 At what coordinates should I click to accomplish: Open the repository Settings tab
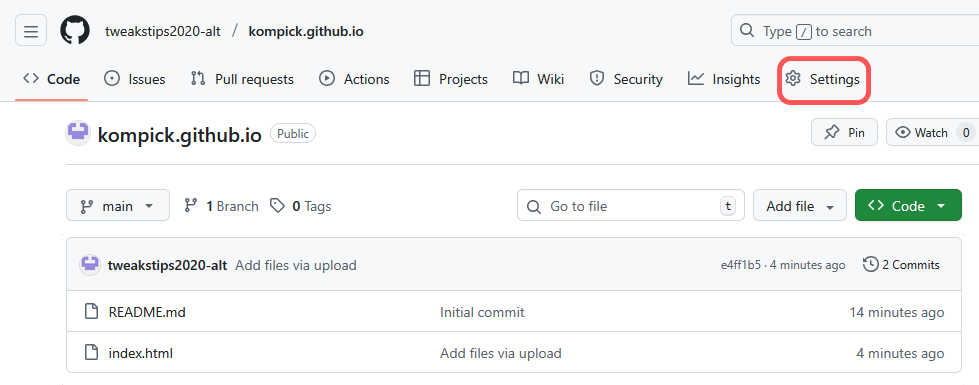coord(823,79)
